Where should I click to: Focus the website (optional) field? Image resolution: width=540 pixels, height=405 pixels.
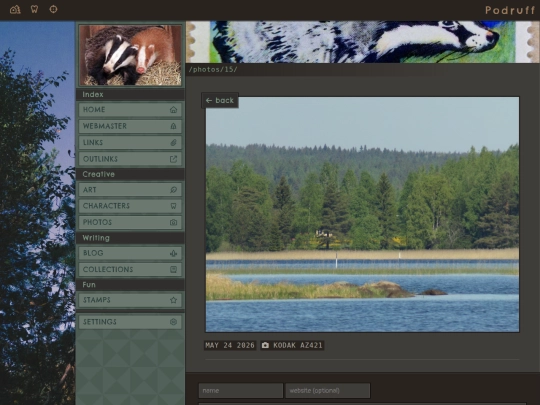coord(328,391)
